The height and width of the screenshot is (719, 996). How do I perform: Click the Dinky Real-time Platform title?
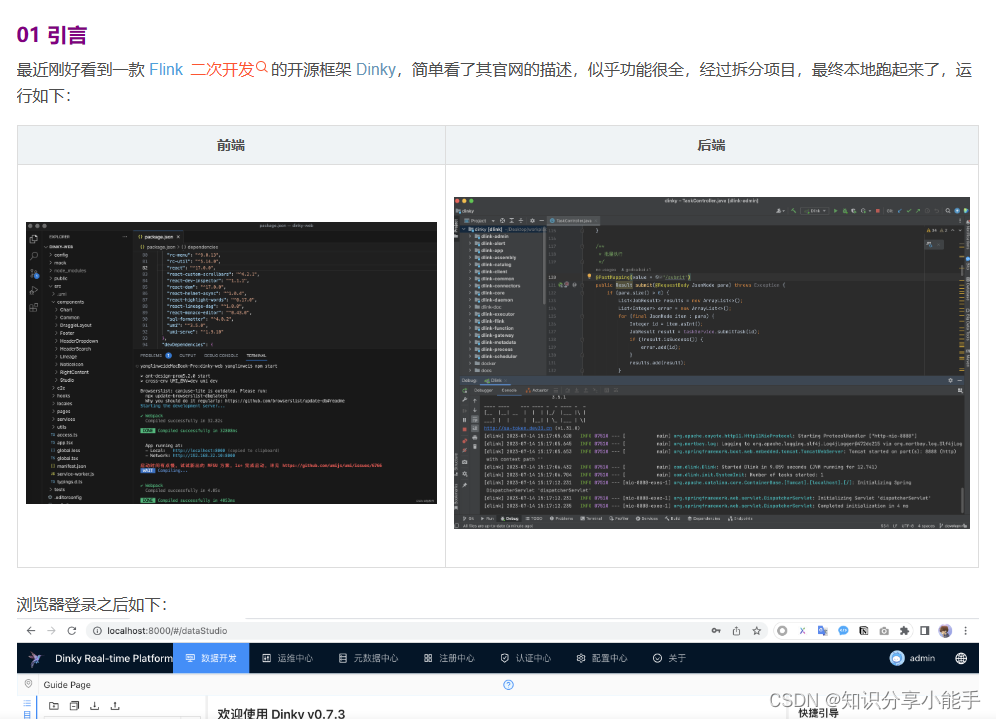coord(114,659)
